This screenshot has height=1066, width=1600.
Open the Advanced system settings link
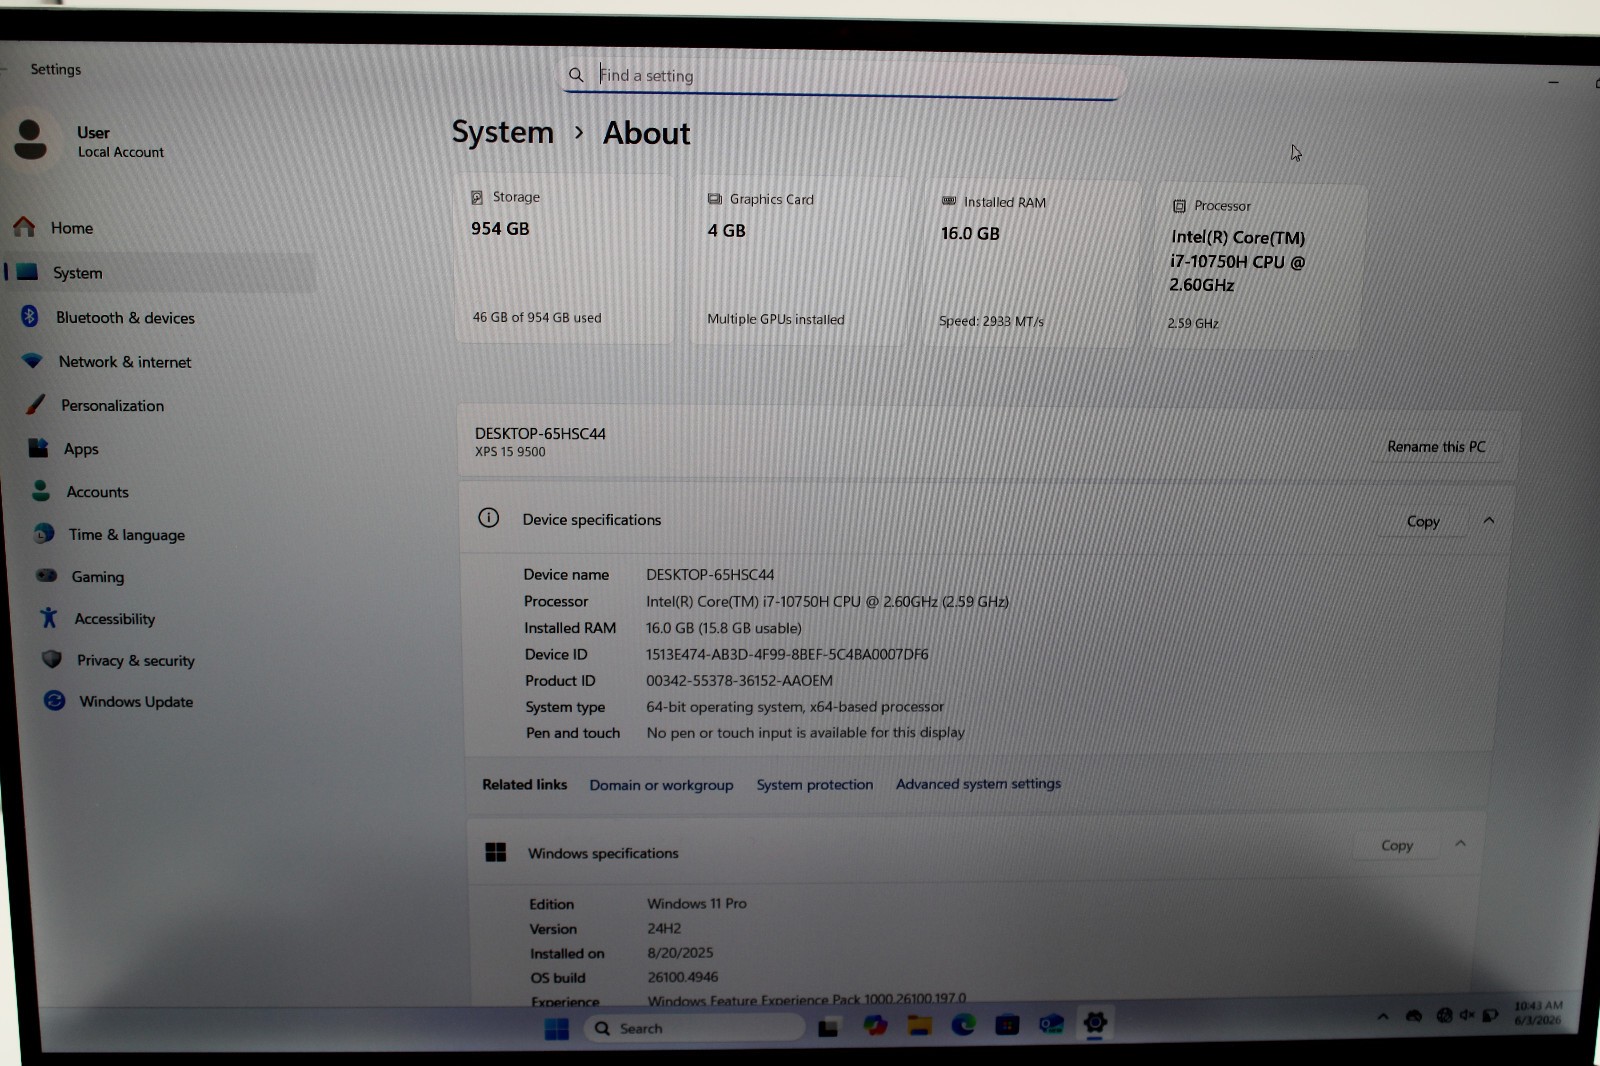[978, 784]
